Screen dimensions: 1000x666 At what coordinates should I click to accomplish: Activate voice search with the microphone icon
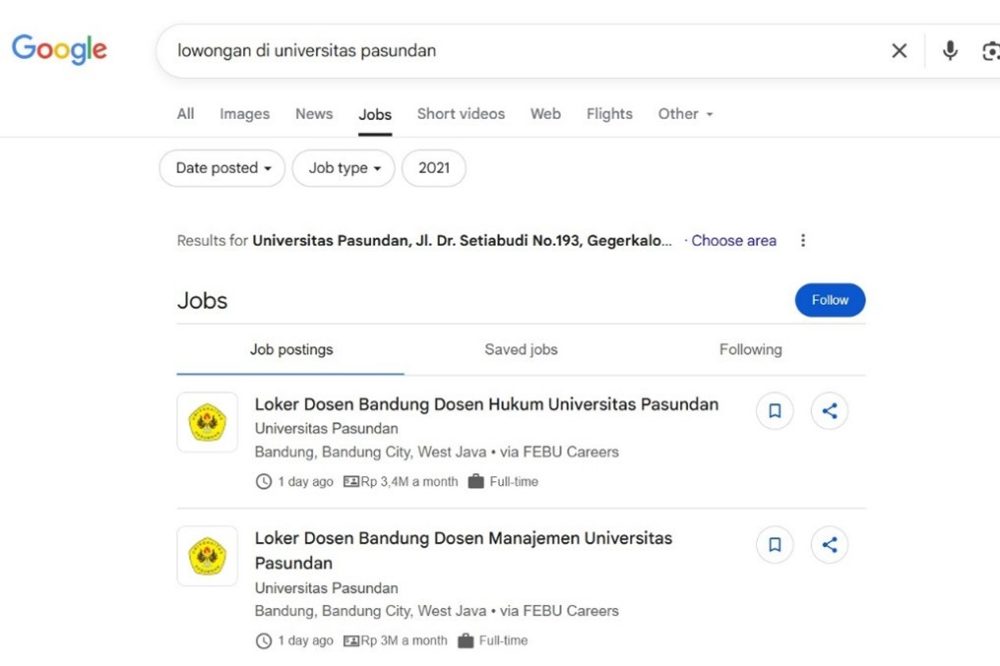coord(949,50)
